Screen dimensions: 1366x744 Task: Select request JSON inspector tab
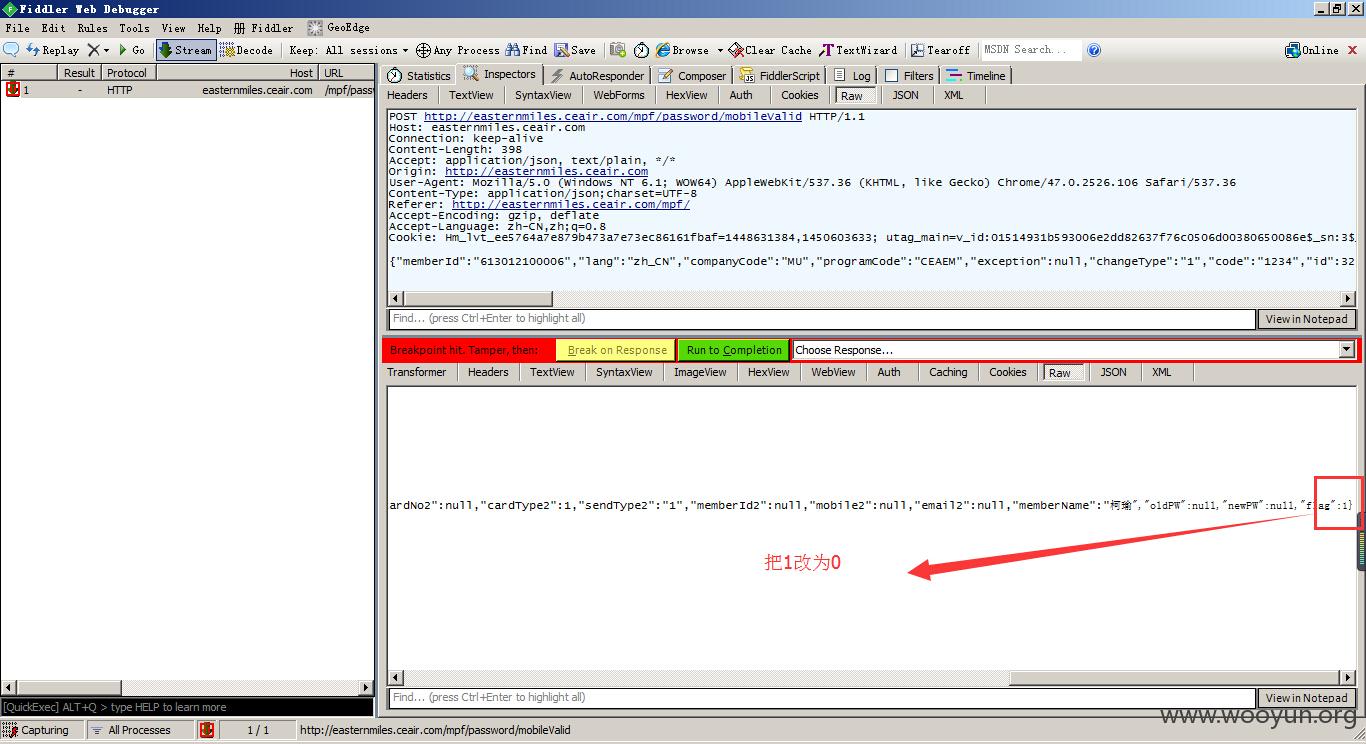tap(906, 95)
